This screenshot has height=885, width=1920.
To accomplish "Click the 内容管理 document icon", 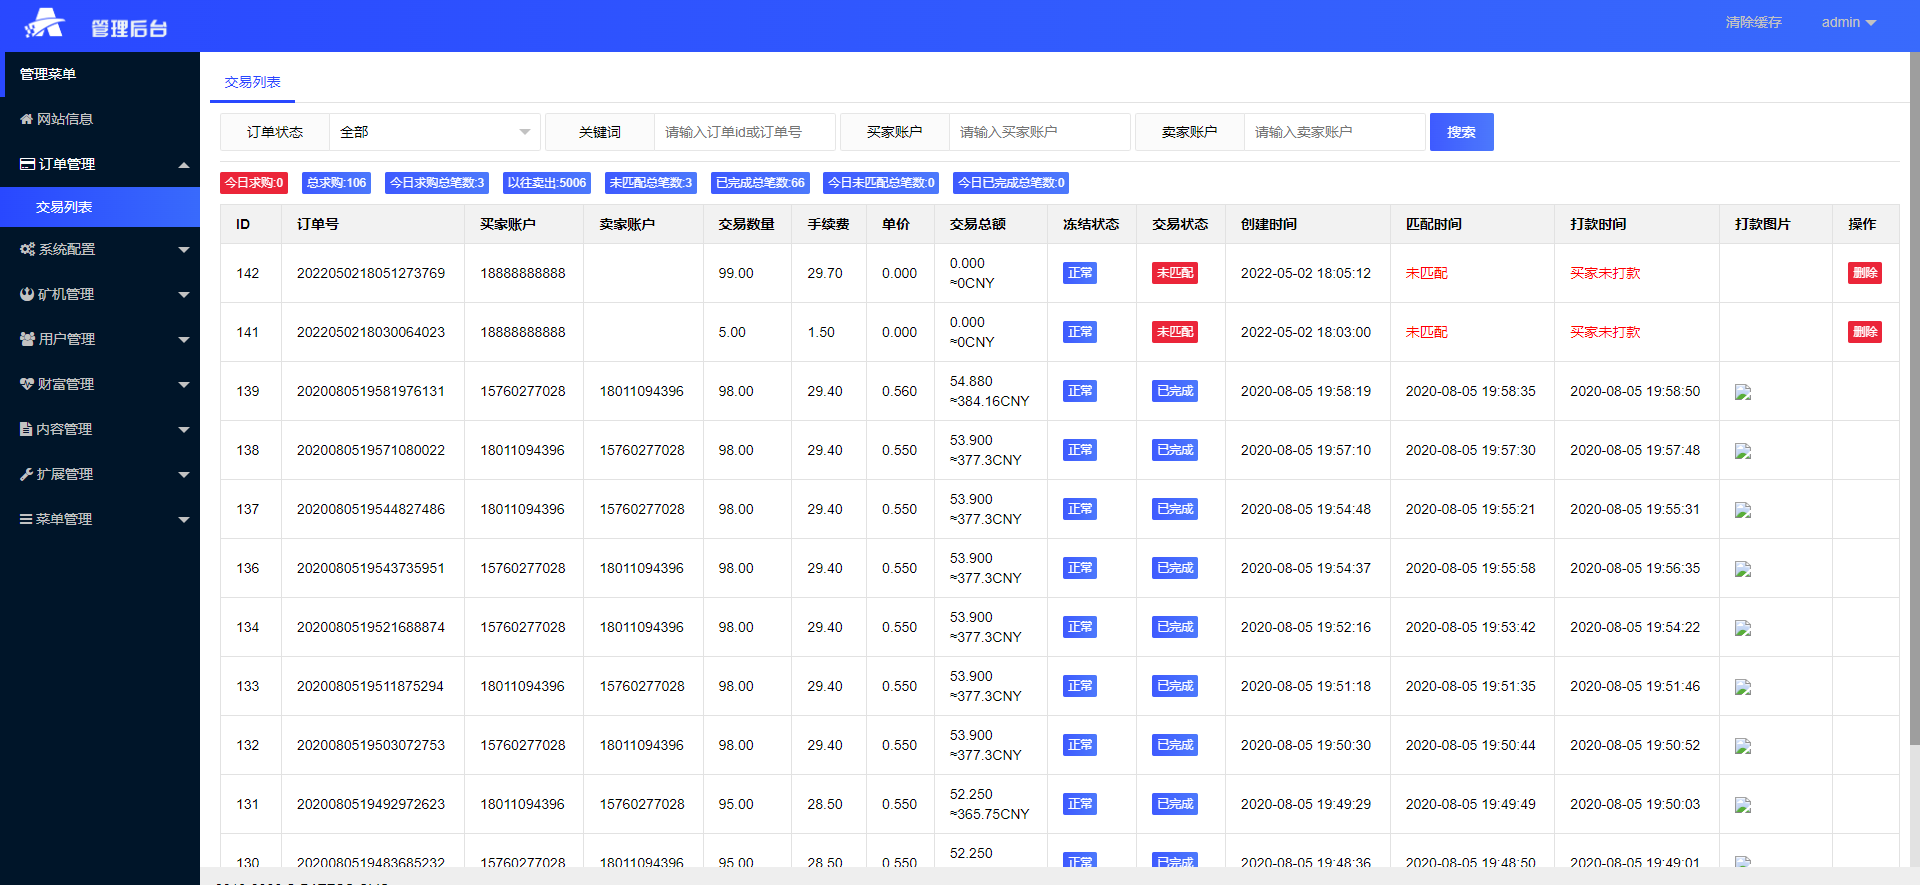I will coord(26,429).
